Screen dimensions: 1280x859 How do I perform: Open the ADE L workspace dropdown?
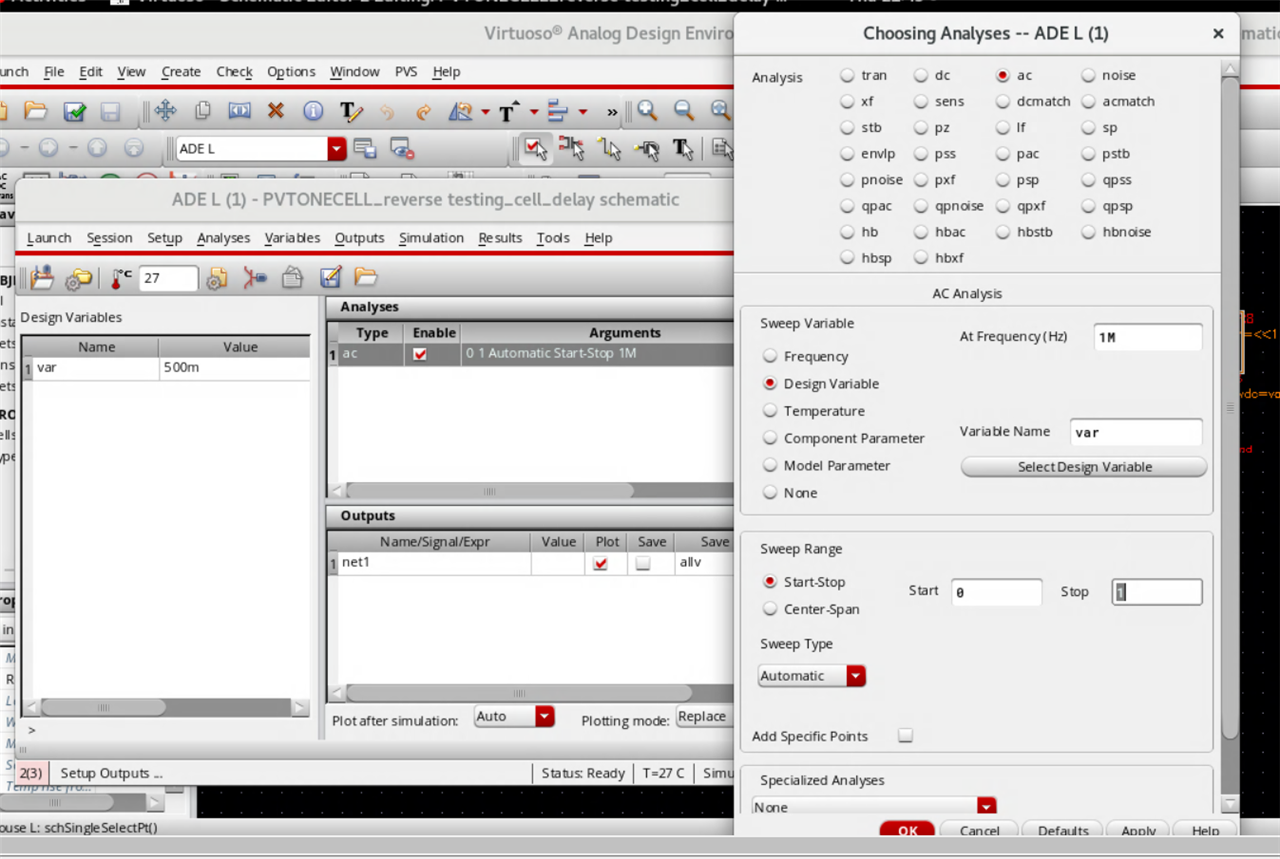[336, 149]
